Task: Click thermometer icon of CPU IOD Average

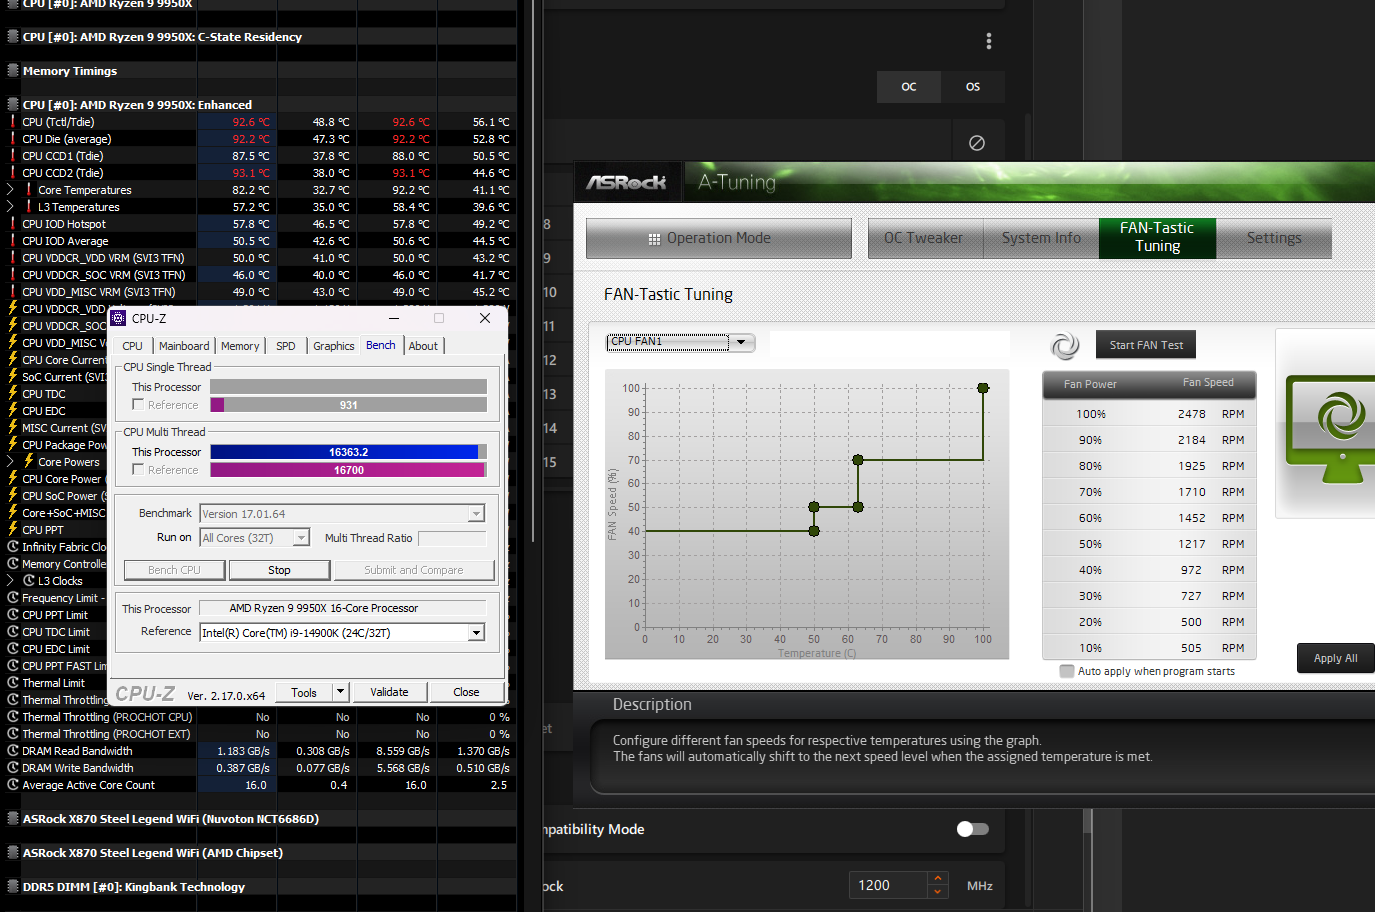Action: pyautogui.click(x=13, y=241)
